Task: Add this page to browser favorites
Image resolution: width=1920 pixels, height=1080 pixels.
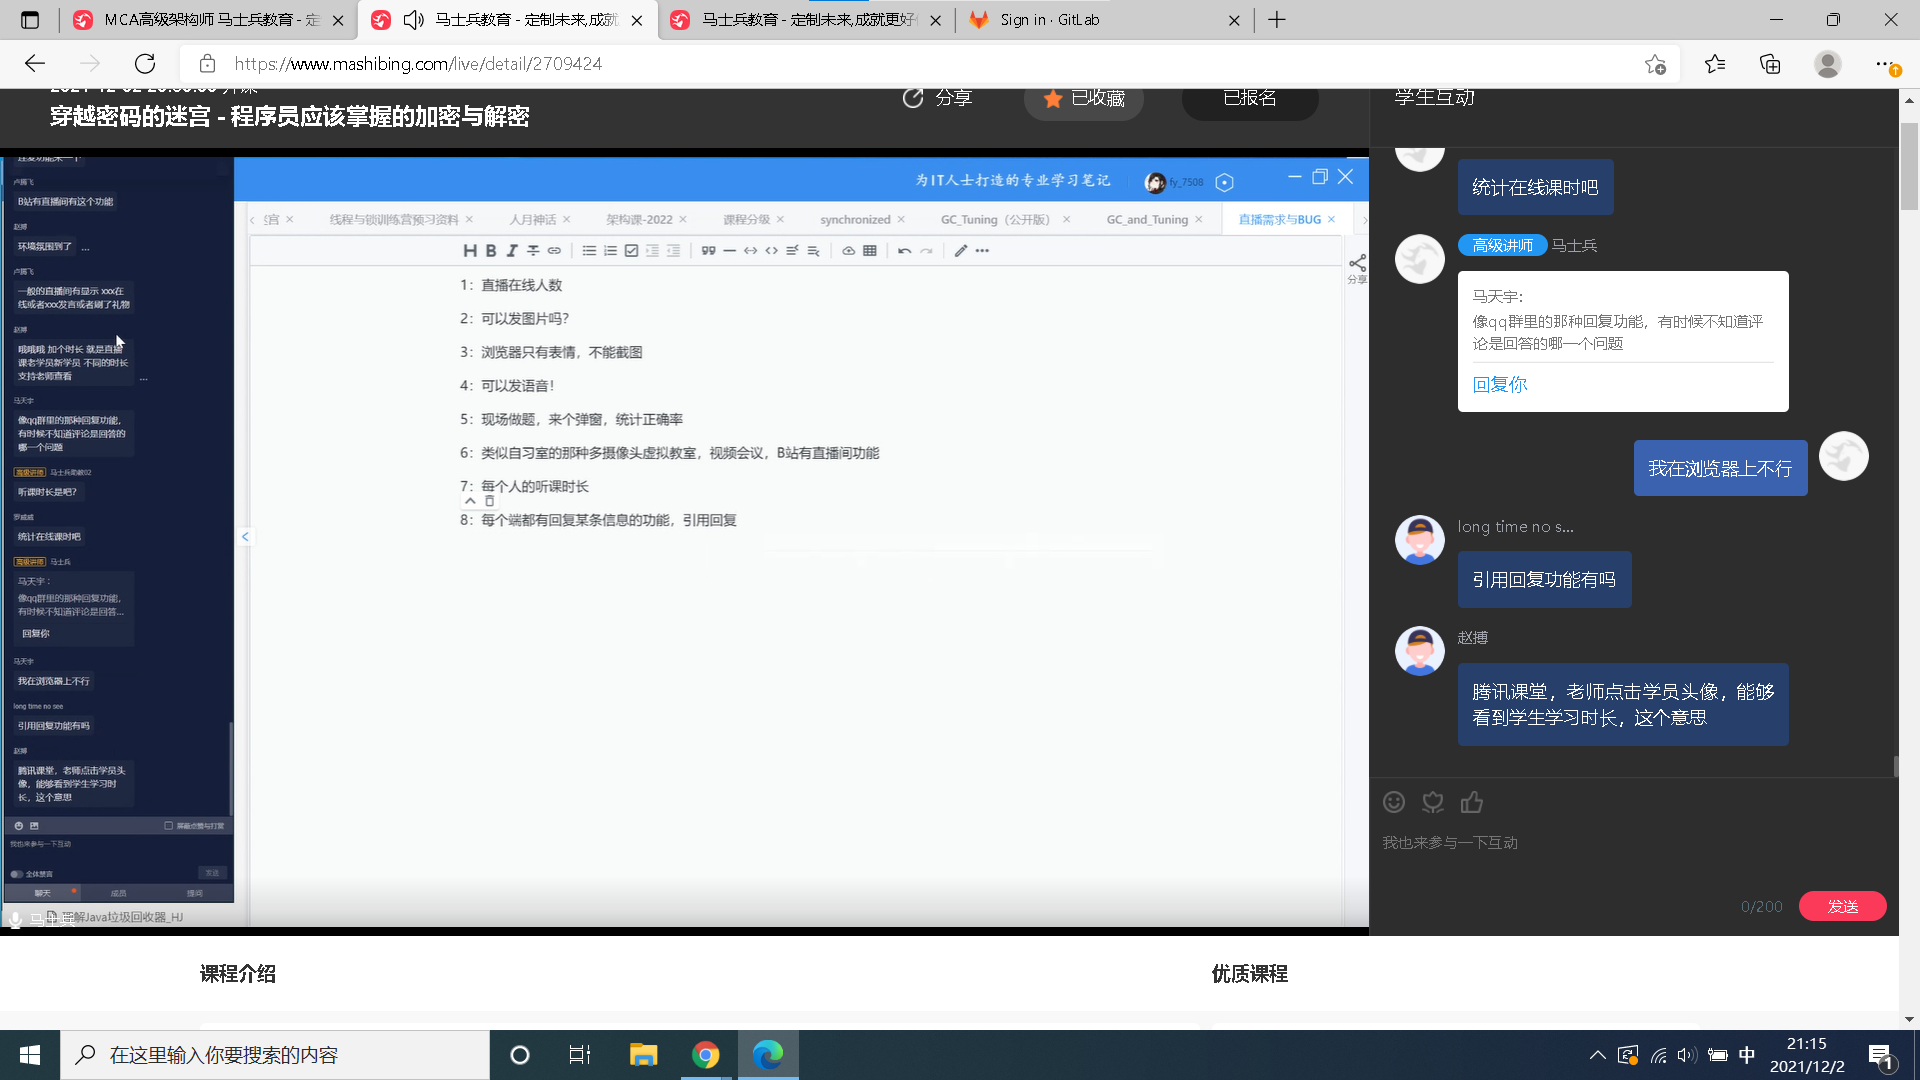Action: (1655, 64)
